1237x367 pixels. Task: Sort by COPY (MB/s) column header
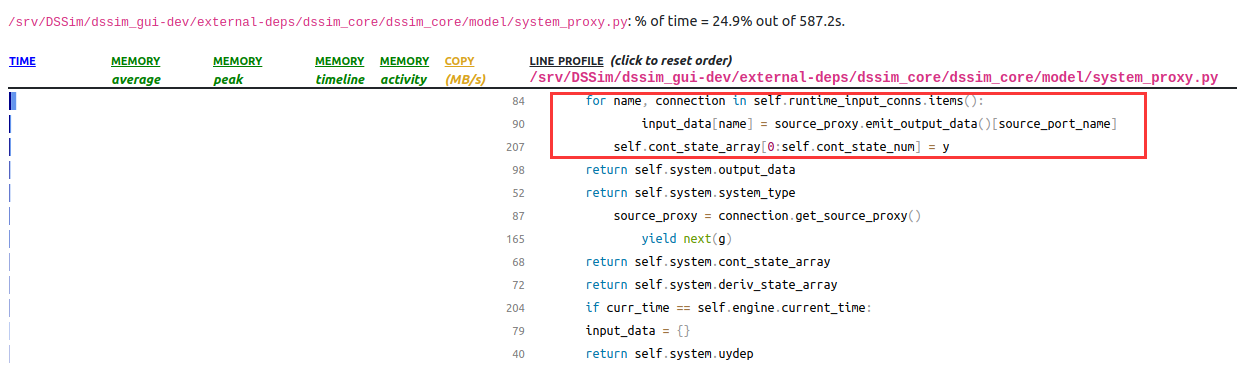[465, 70]
